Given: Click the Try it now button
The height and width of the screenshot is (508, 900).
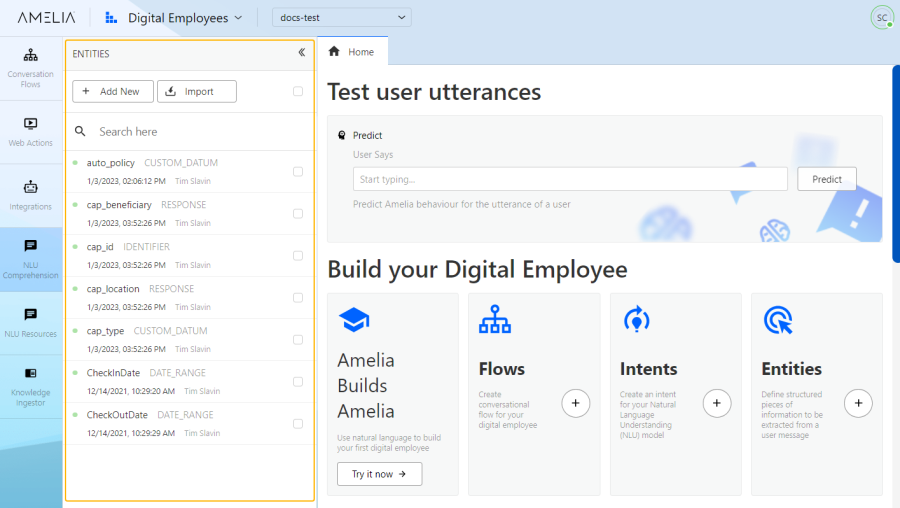Looking at the screenshot, I should [x=379, y=474].
